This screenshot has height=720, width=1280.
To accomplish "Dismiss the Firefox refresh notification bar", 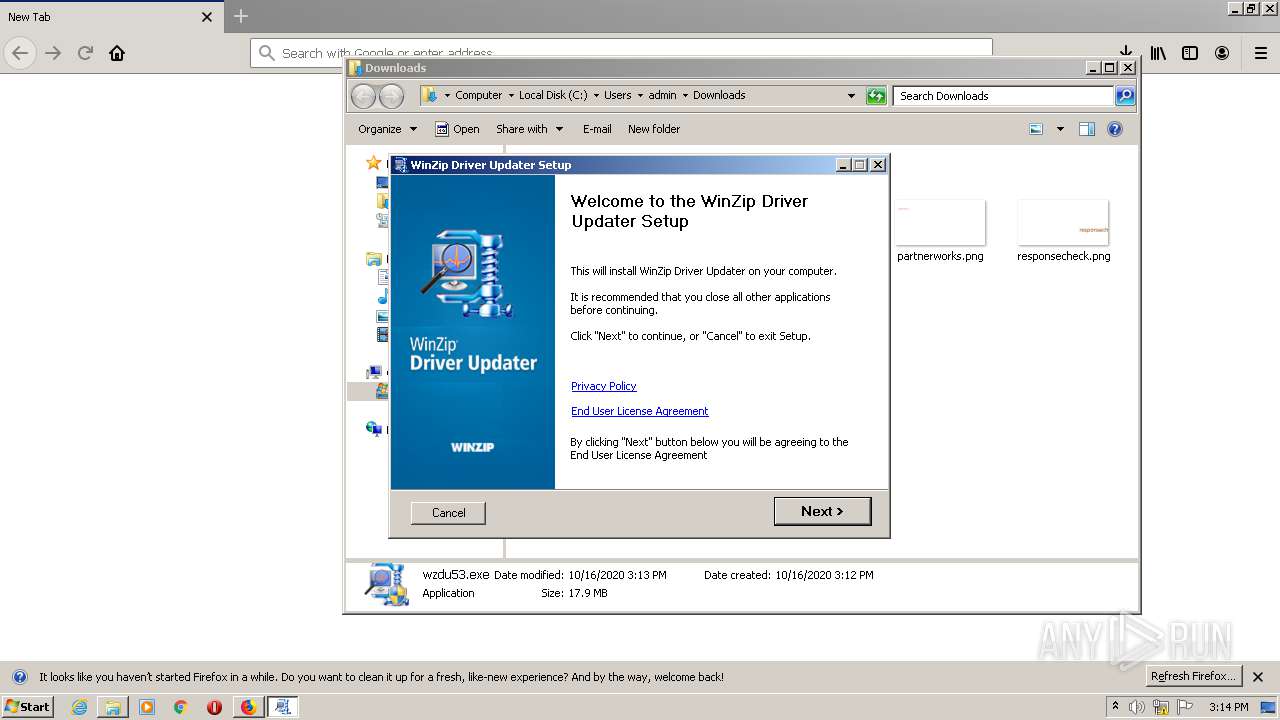I will coord(1258,677).
